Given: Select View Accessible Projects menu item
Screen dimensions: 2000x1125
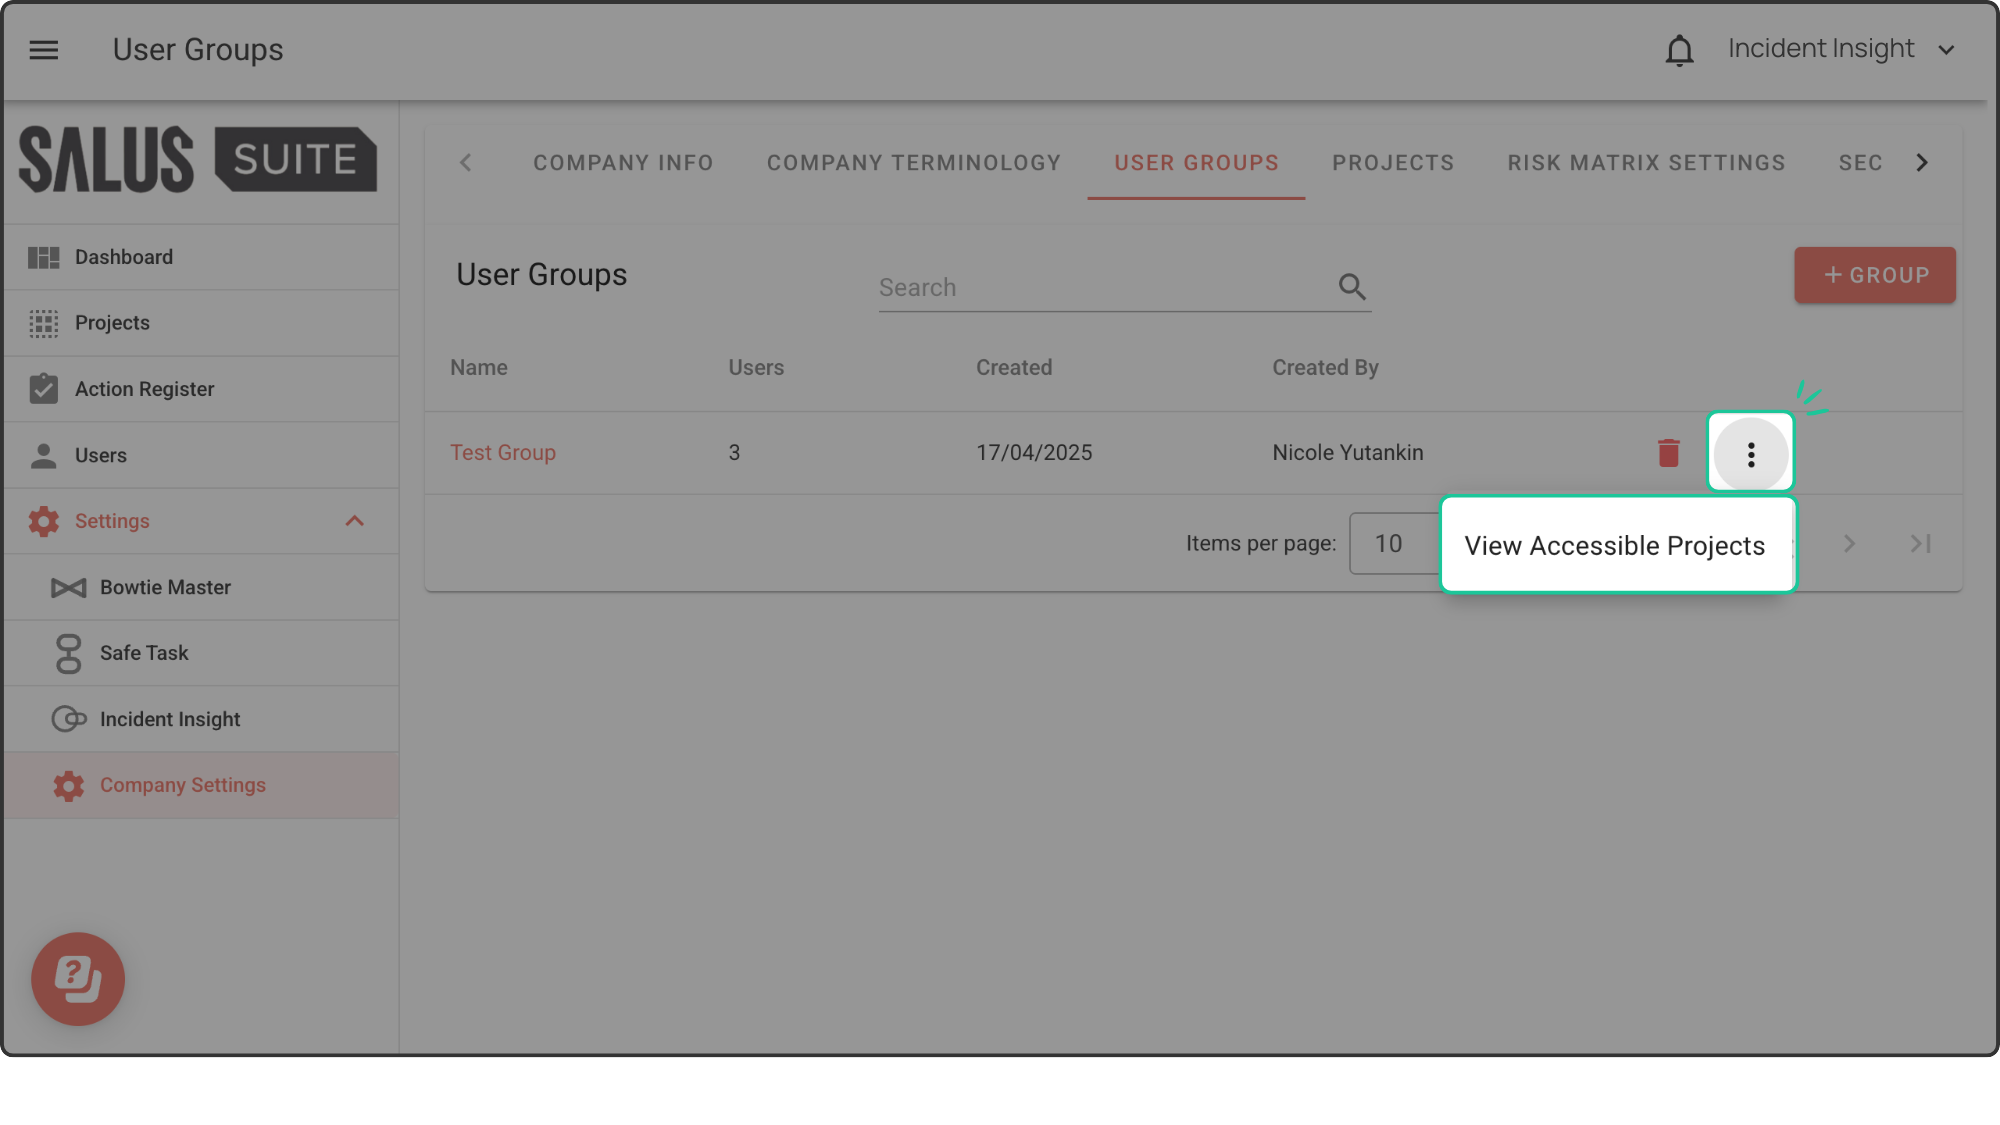Looking at the screenshot, I should (x=1614, y=546).
